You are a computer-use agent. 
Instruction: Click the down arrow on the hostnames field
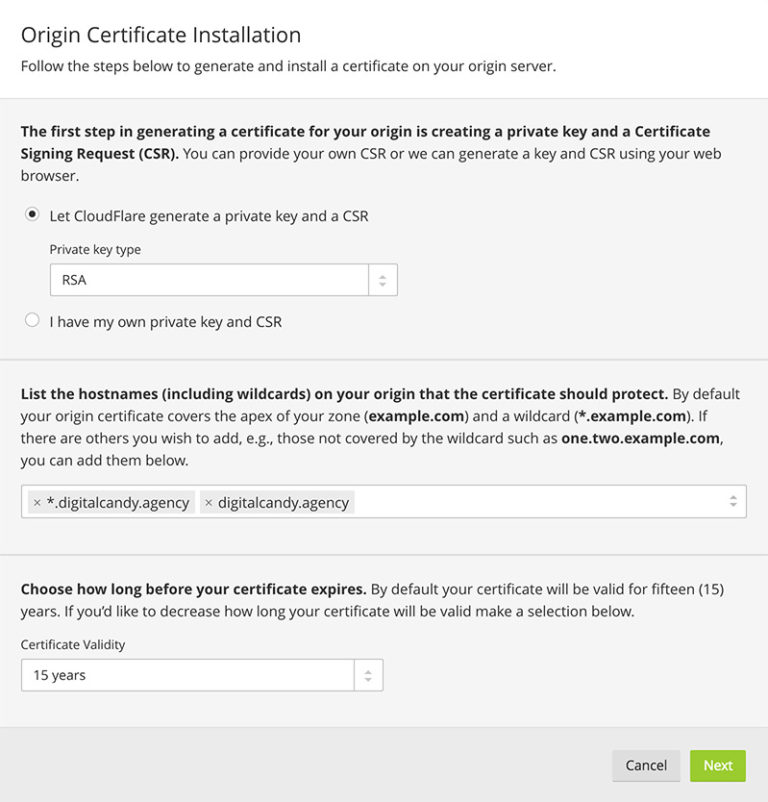click(x=734, y=504)
